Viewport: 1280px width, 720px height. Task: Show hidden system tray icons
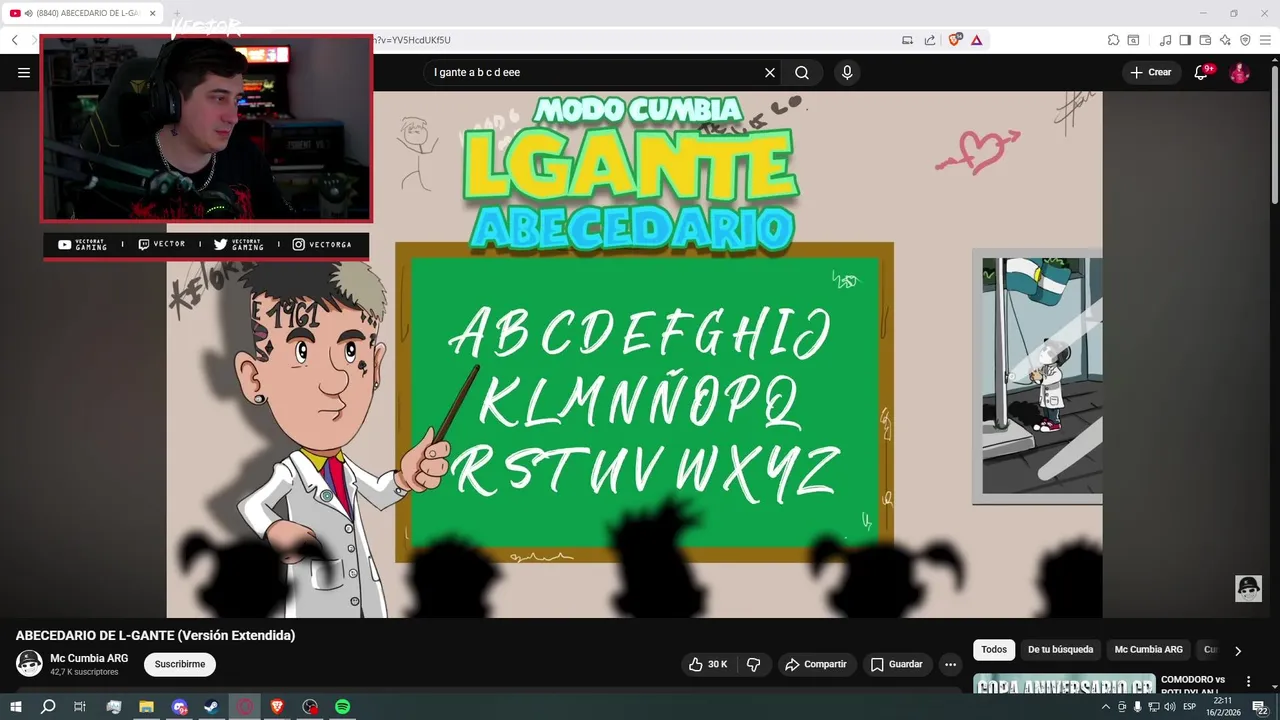pyautogui.click(x=1106, y=707)
